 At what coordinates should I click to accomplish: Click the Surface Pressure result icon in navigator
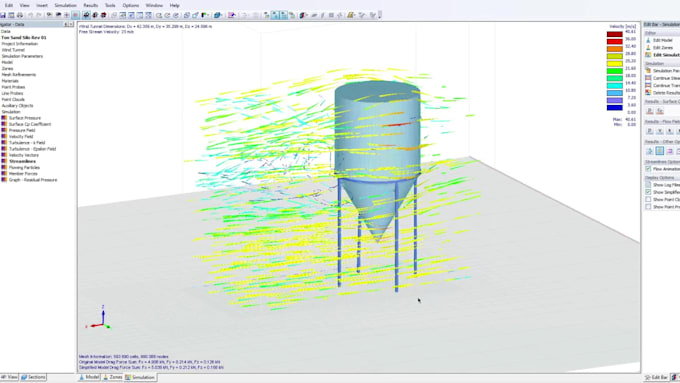[4, 118]
